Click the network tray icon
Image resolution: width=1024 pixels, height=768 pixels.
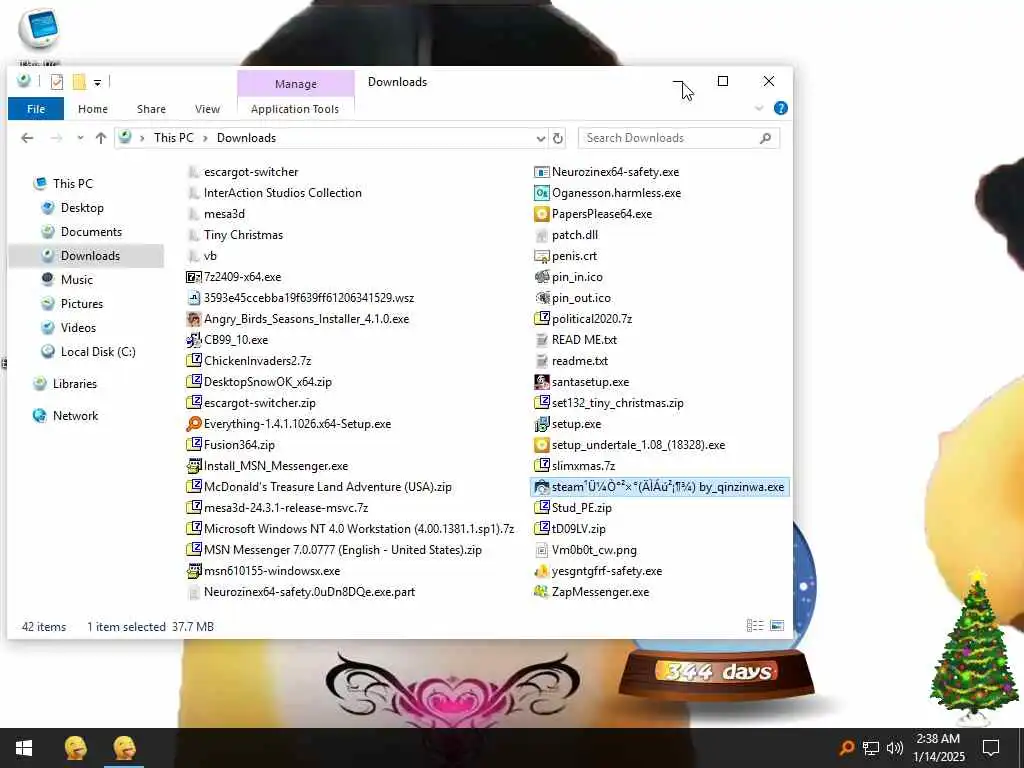[x=871, y=748]
